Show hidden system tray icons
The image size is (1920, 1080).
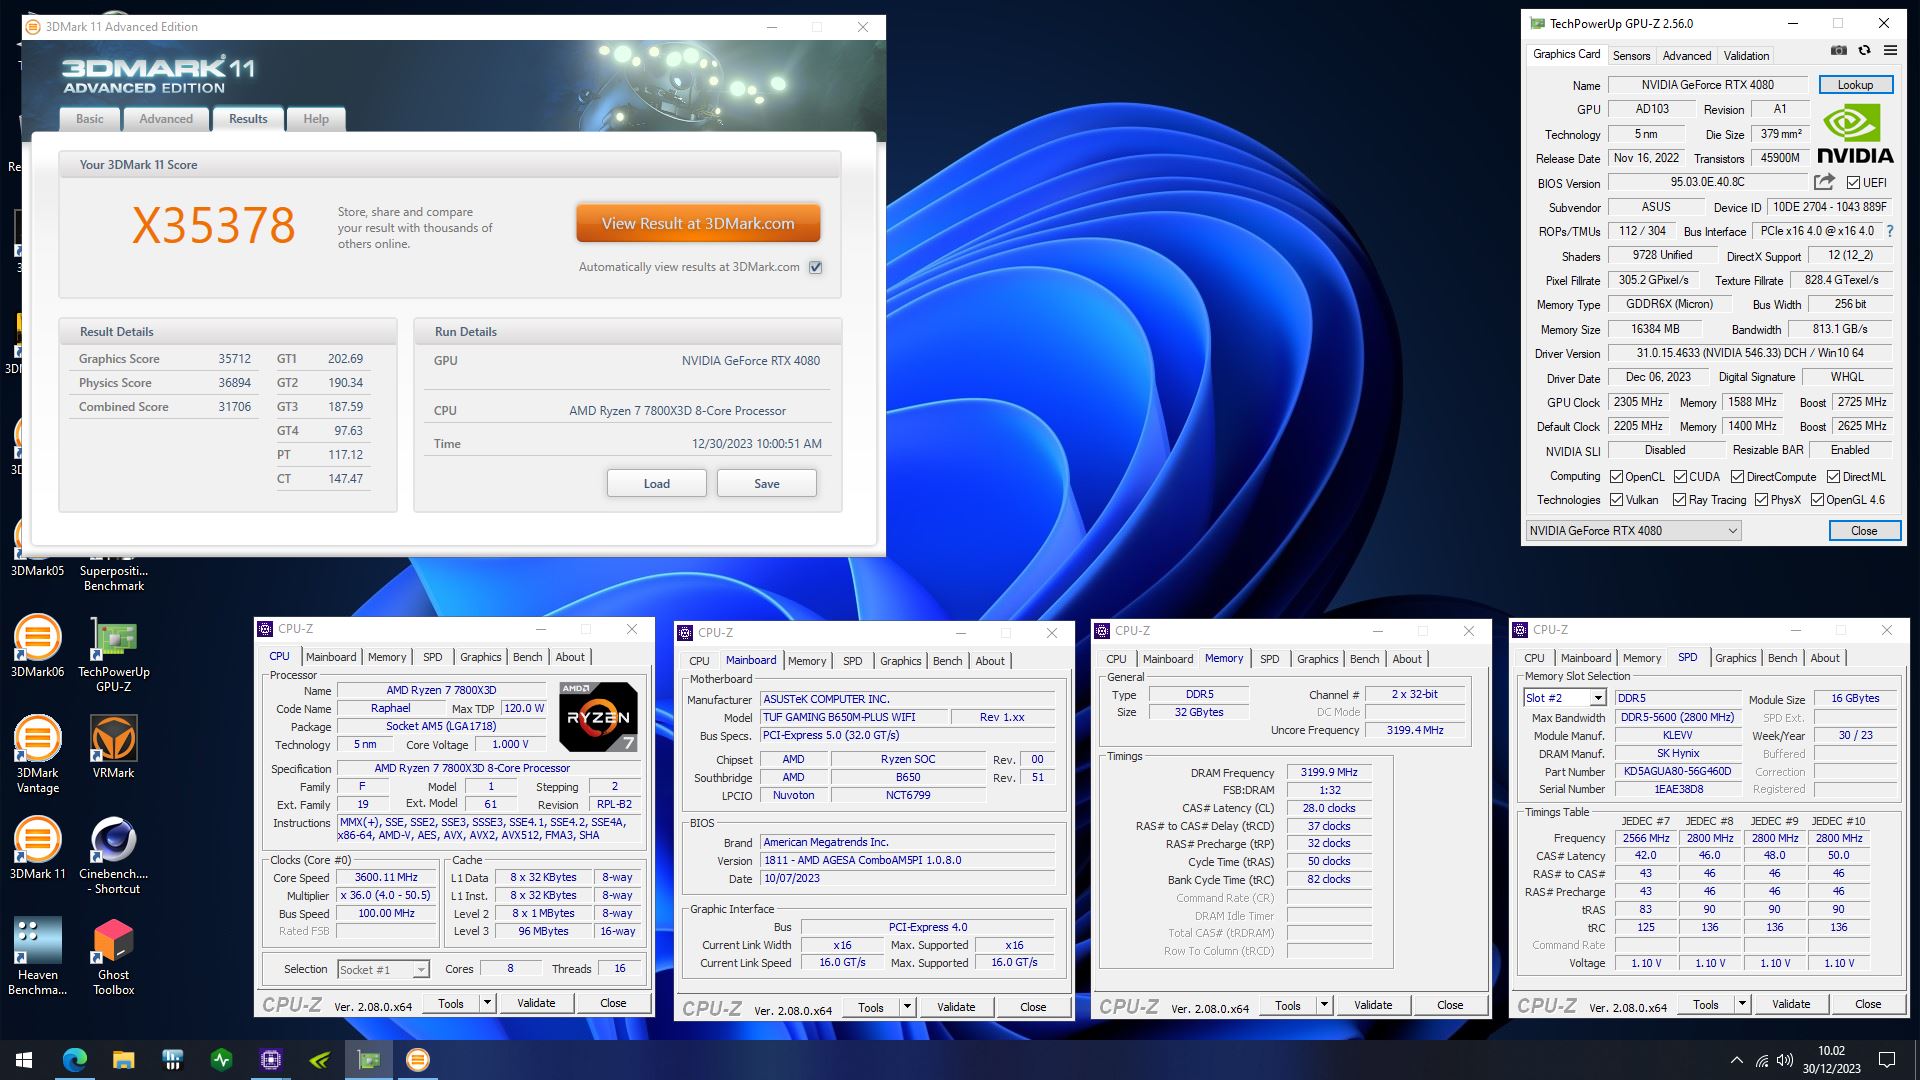click(1736, 1060)
